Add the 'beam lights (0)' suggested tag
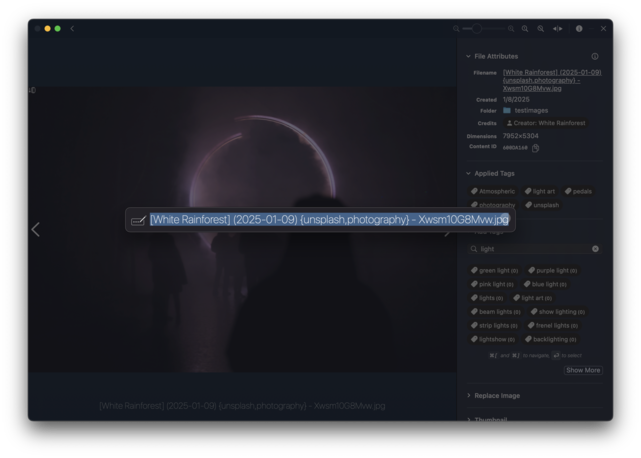641x458 pixels. pos(495,312)
